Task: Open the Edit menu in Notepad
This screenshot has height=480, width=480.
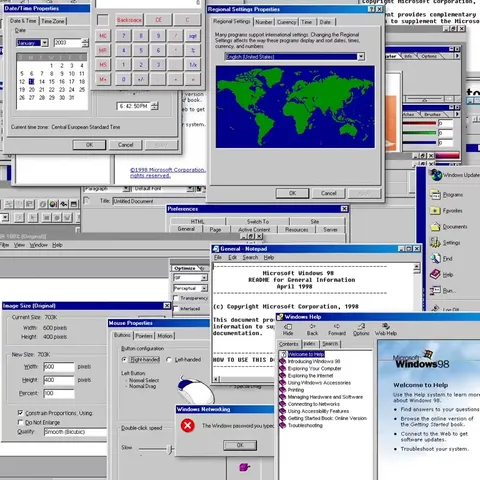Action: (x=232, y=257)
